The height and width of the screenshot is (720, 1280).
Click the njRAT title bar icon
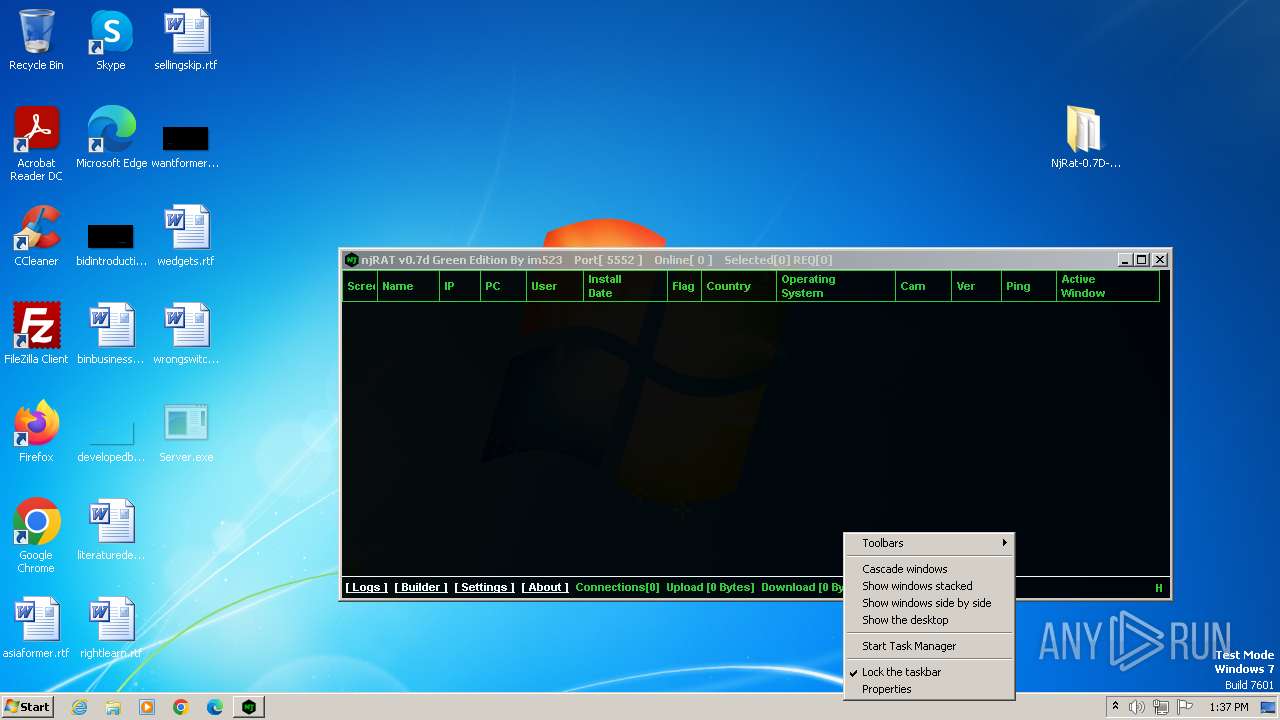[x=351, y=260]
